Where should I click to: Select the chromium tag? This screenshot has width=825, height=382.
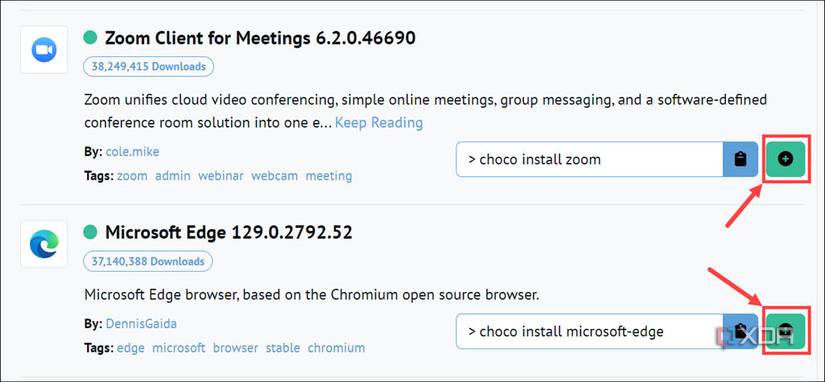coord(336,348)
